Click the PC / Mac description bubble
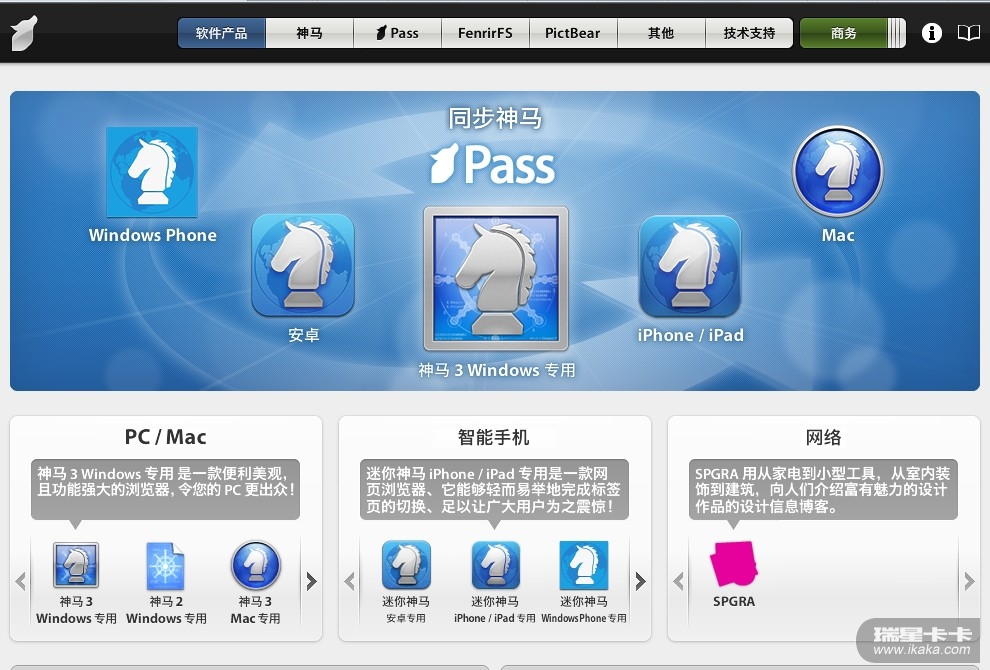The height and width of the screenshot is (670, 990). 165,489
